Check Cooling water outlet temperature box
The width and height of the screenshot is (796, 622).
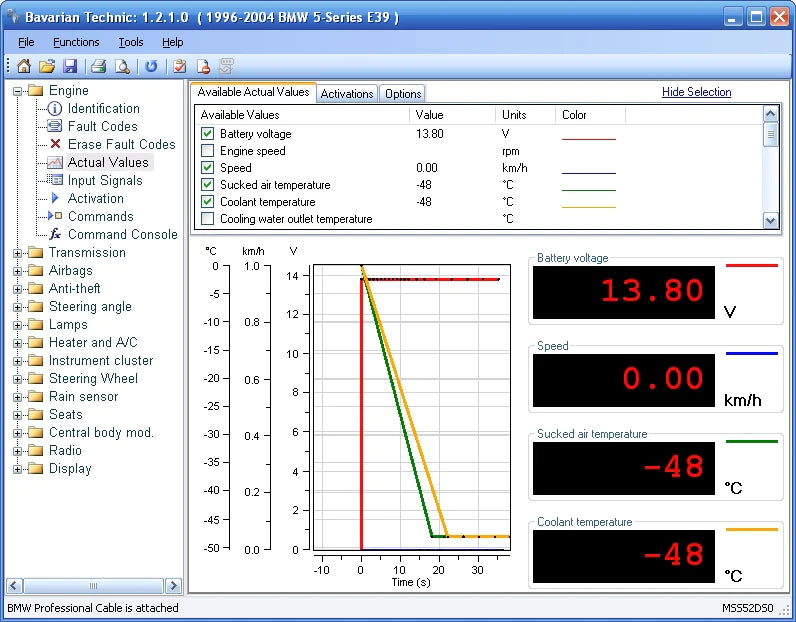(207, 219)
